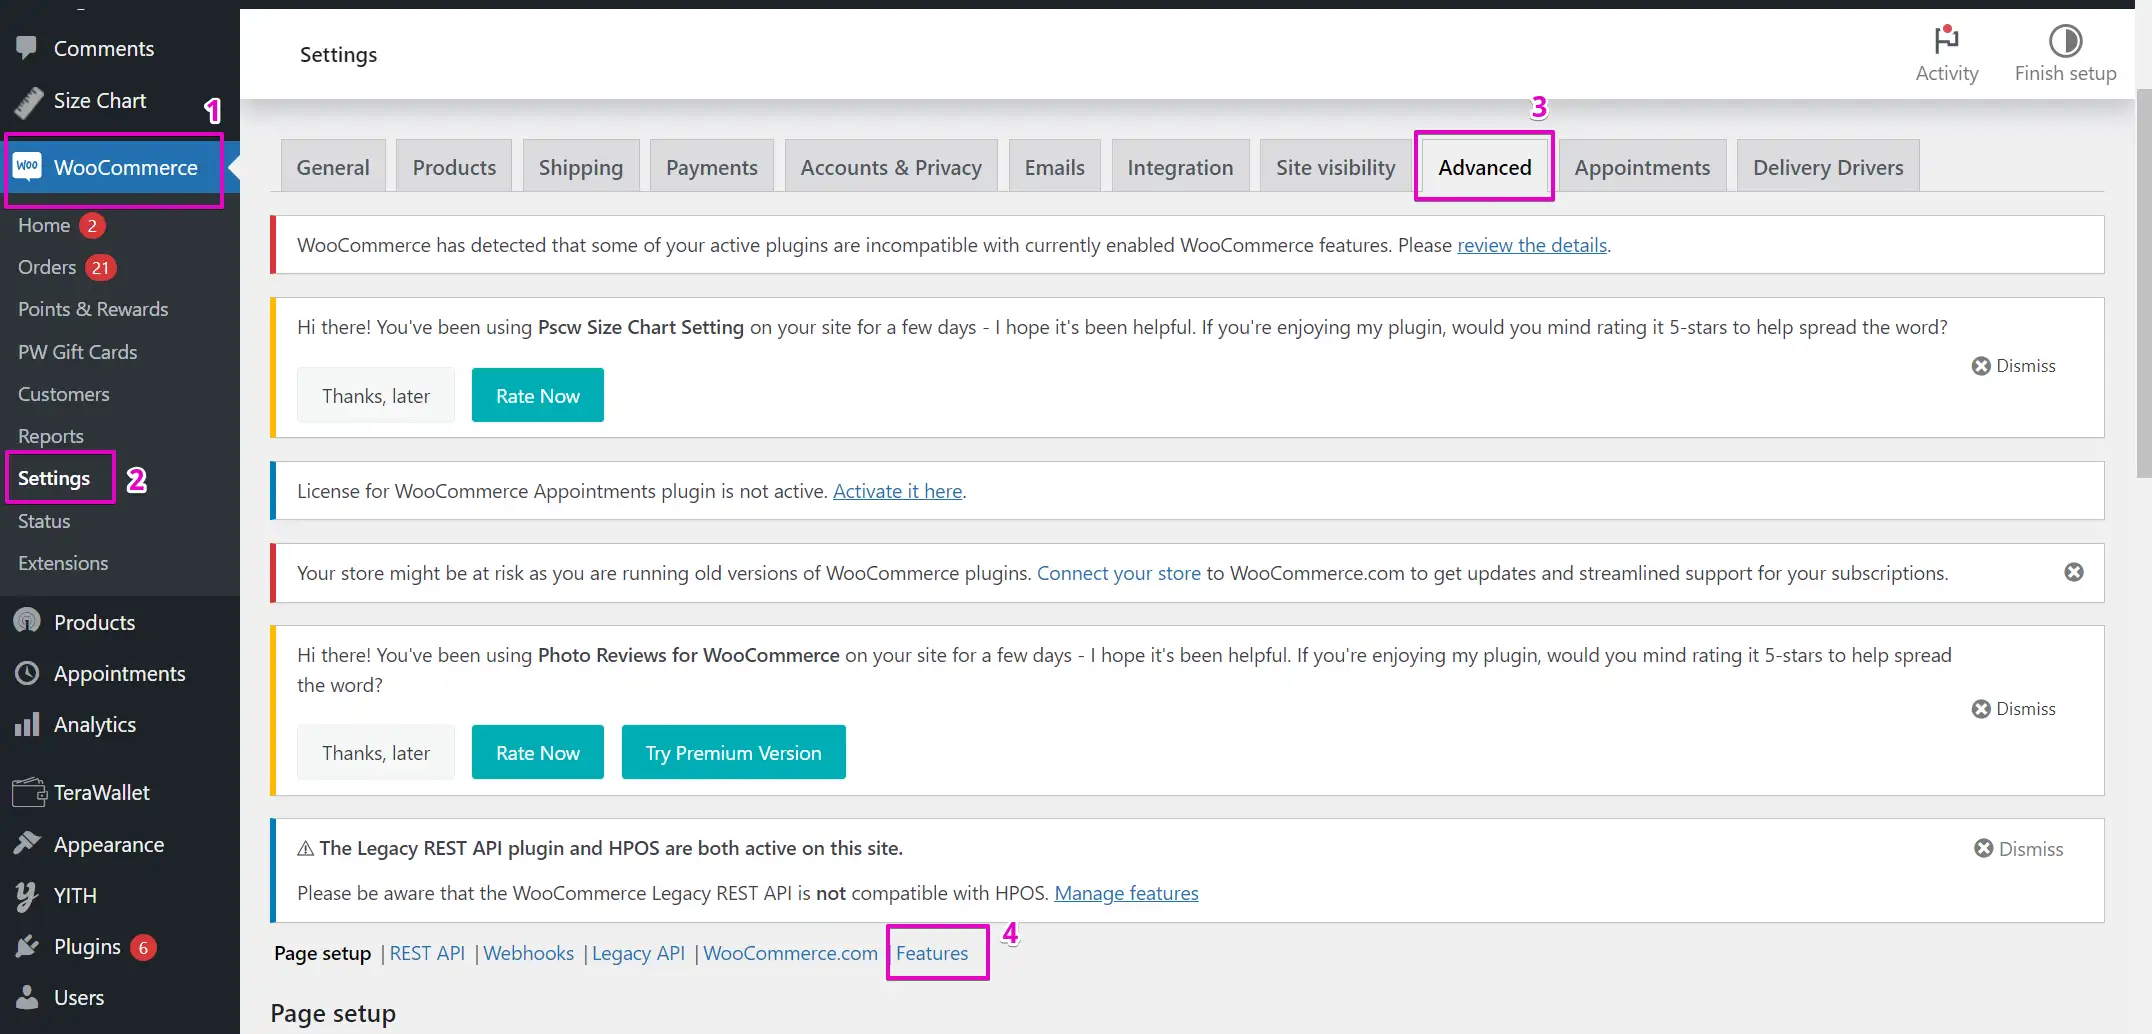Open the Shipping settings tab
This screenshot has height=1034, width=2152.
580,166
